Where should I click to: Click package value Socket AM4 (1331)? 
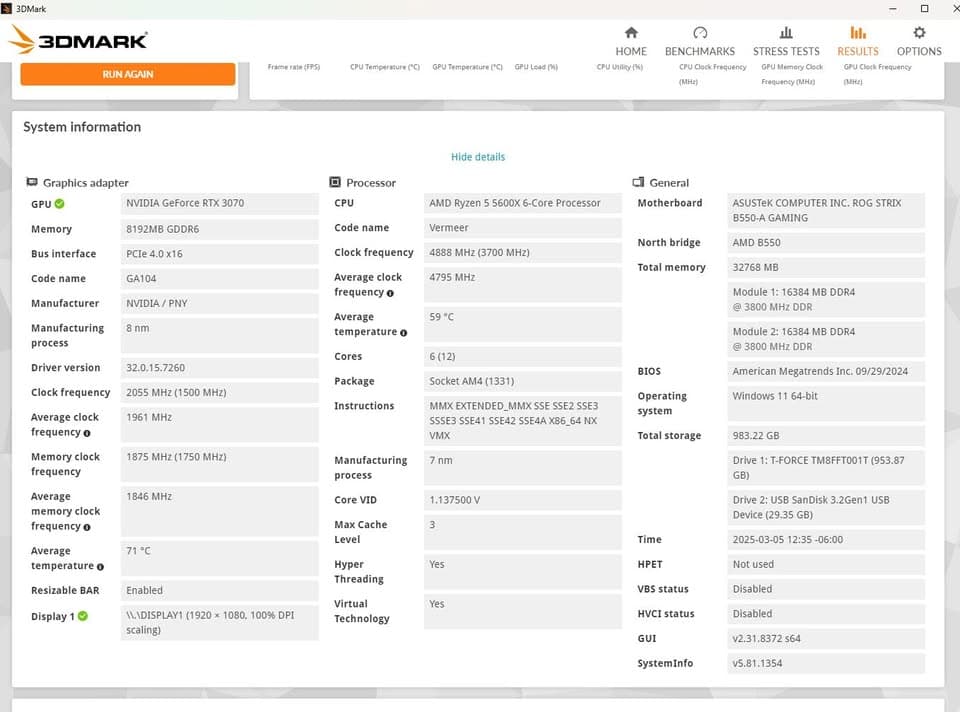522,381
